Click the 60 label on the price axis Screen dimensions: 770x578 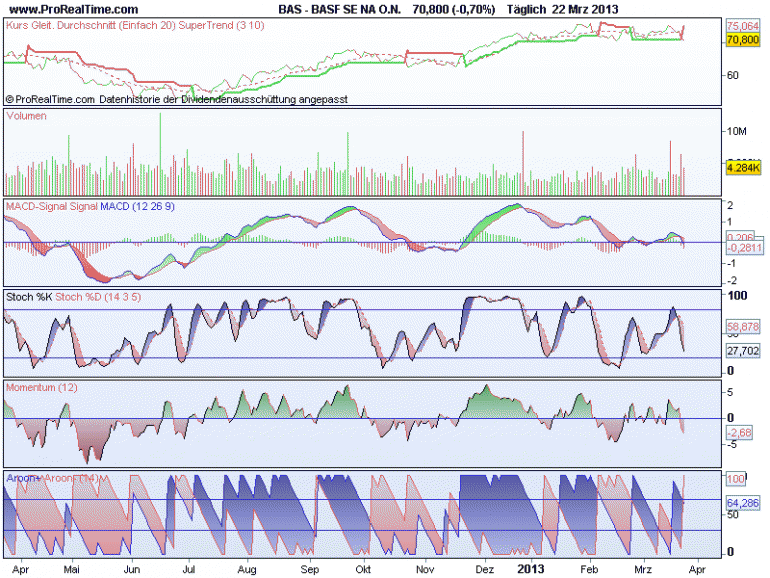click(x=733, y=75)
